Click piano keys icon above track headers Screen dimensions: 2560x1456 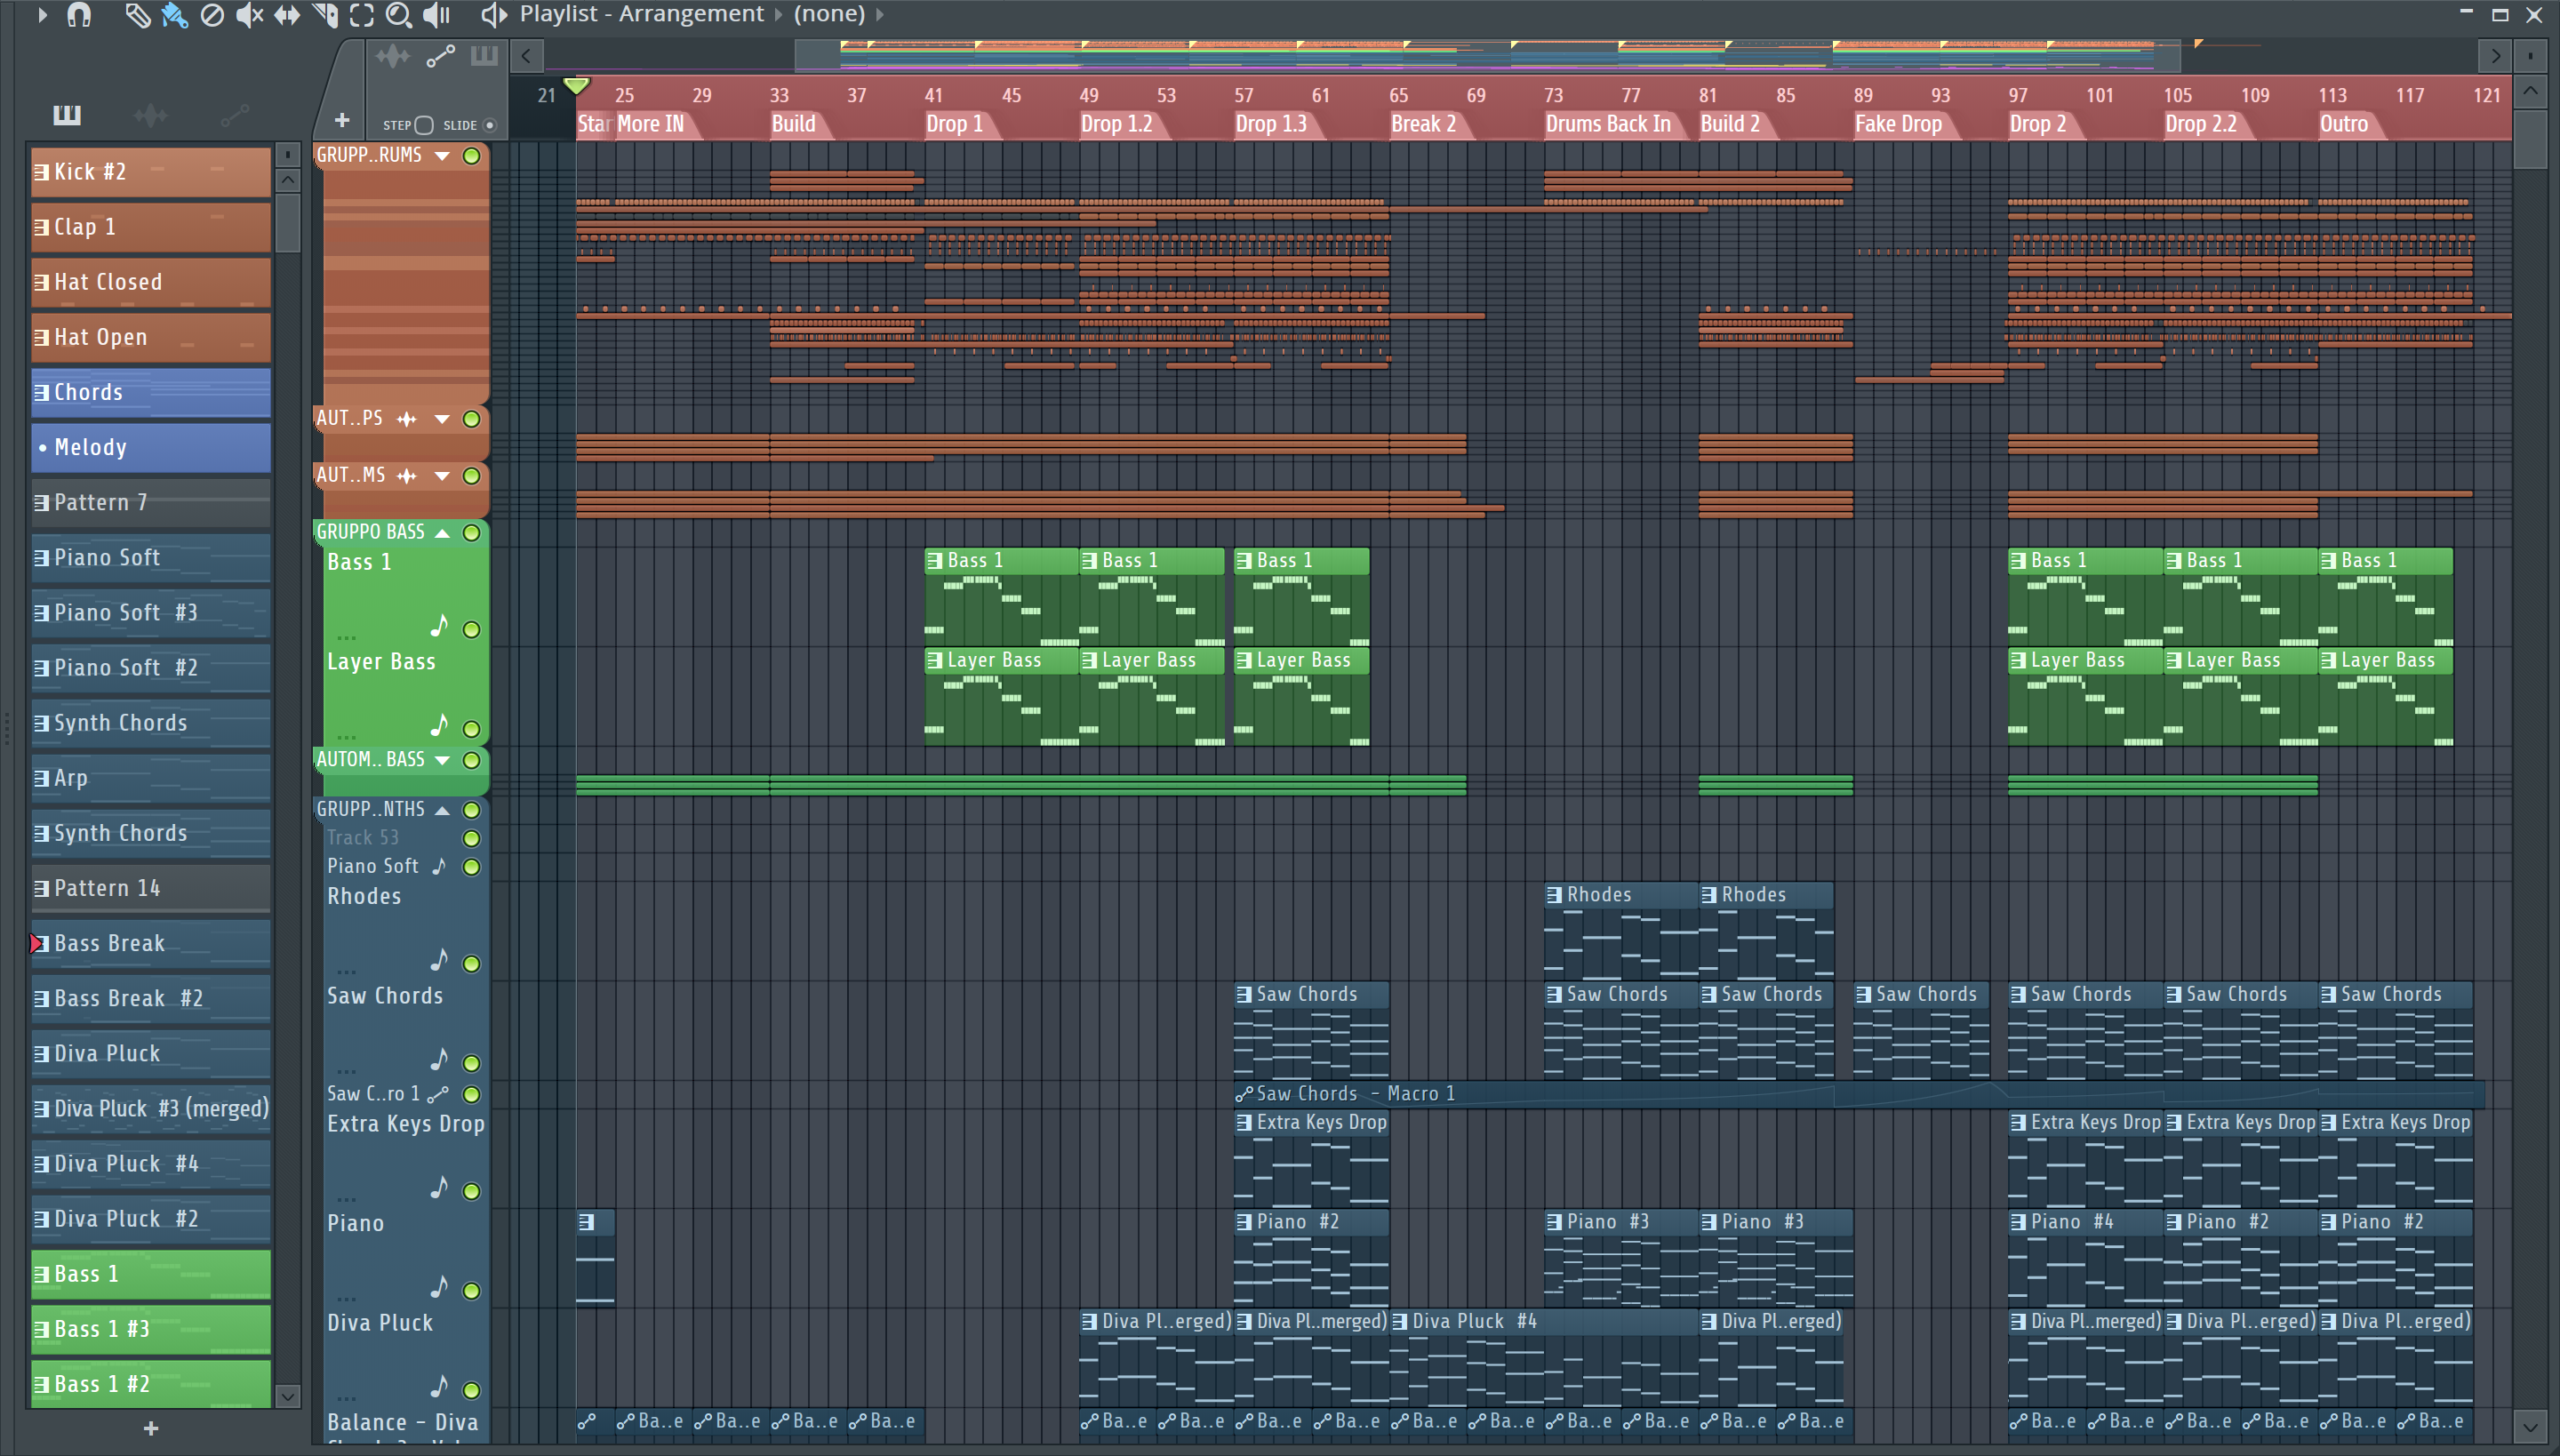click(x=484, y=56)
